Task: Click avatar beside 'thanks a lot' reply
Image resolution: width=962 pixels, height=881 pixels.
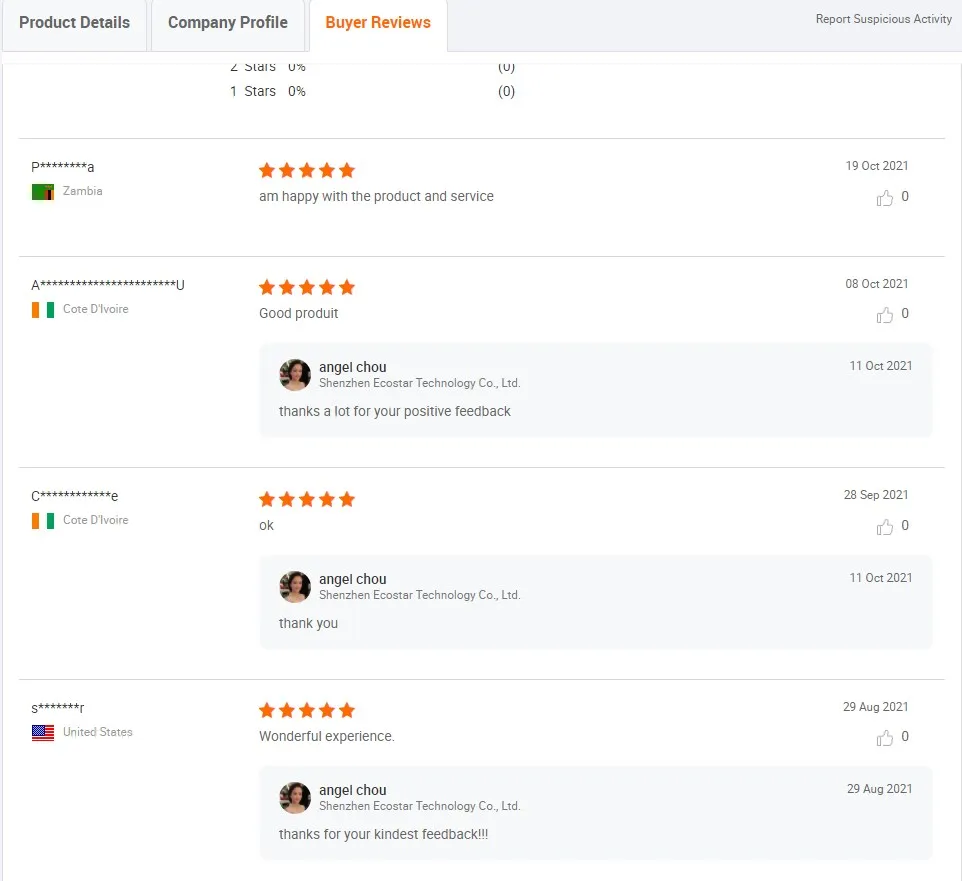Action: coord(295,375)
